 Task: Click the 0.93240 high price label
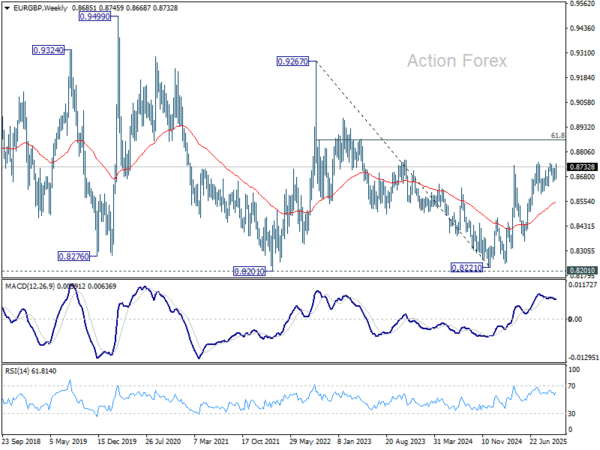pyautogui.click(x=49, y=49)
